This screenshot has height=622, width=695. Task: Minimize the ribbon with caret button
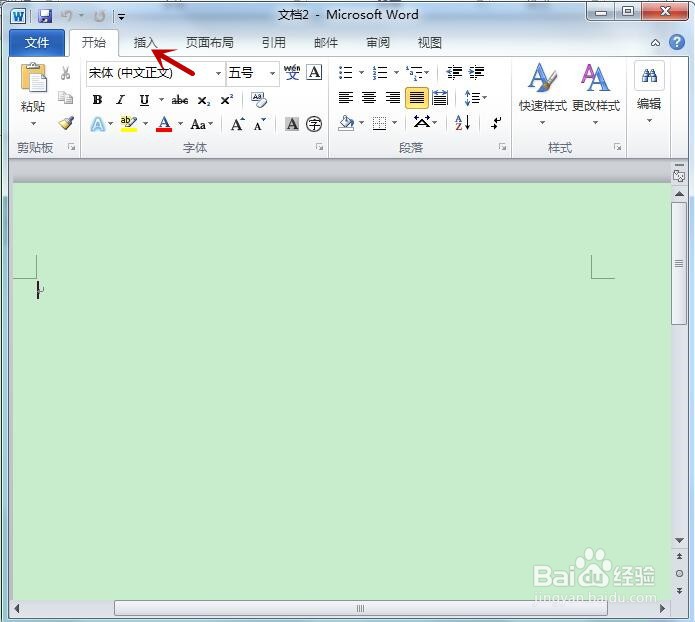click(655, 43)
